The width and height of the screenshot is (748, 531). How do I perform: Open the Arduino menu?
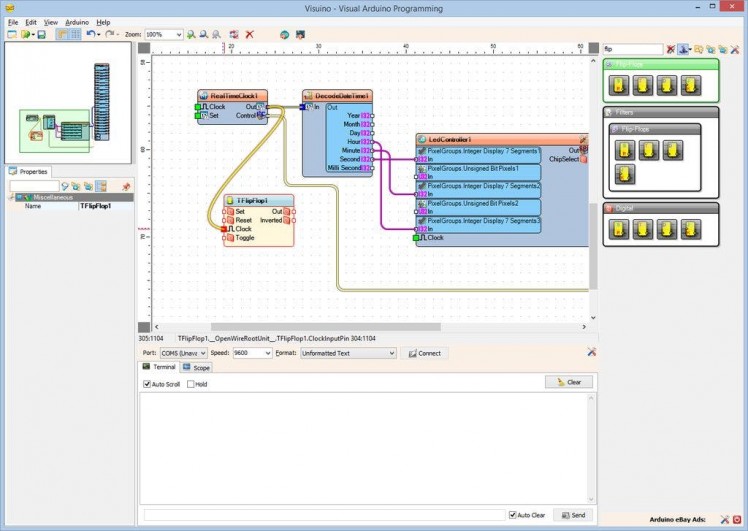[77, 21]
